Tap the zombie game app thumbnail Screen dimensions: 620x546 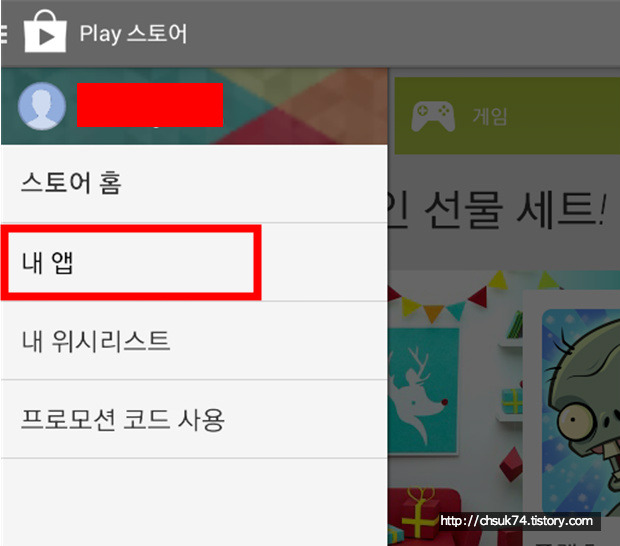click(x=581, y=412)
